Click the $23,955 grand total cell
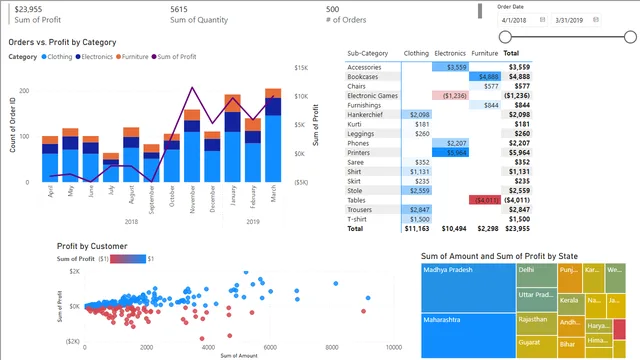The width and height of the screenshot is (640, 360). coord(517,229)
